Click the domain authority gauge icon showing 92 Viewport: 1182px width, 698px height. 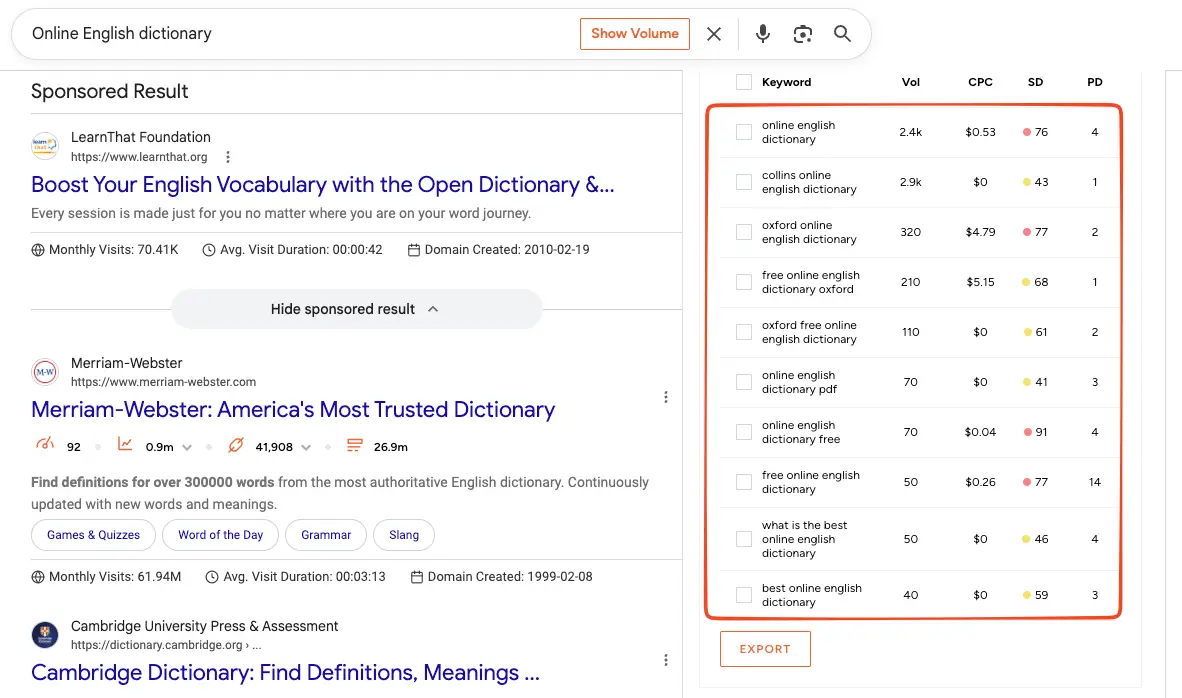coord(45,445)
